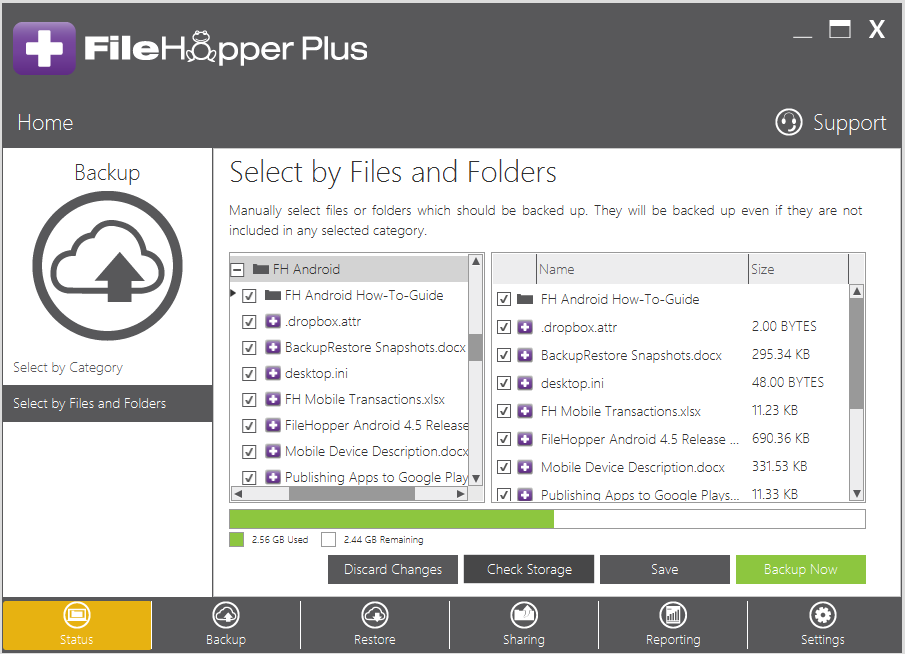Click the tree panel scroll up arrow
The width and height of the screenshot is (905, 654).
pyautogui.click(x=476, y=261)
